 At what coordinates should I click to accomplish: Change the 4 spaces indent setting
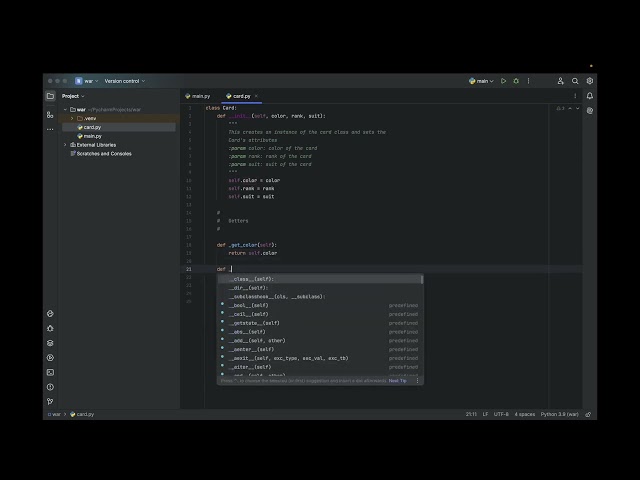pyautogui.click(x=525, y=414)
